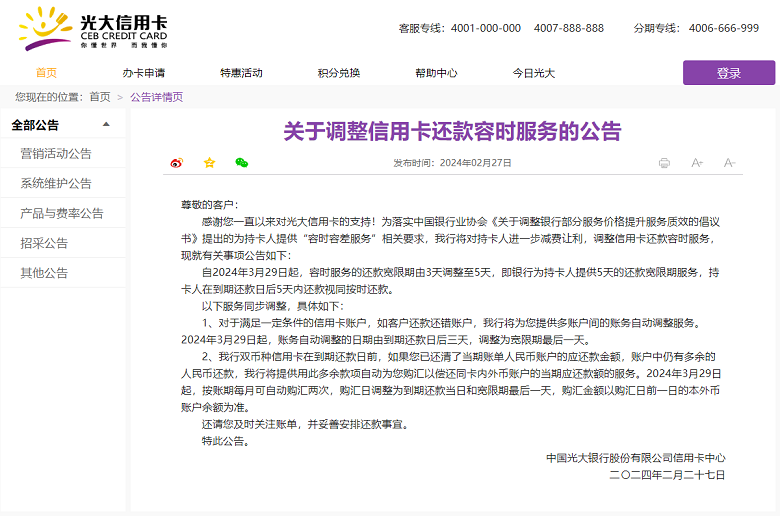Collapse the 全部公告 sidebar arrow

(106, 124)
